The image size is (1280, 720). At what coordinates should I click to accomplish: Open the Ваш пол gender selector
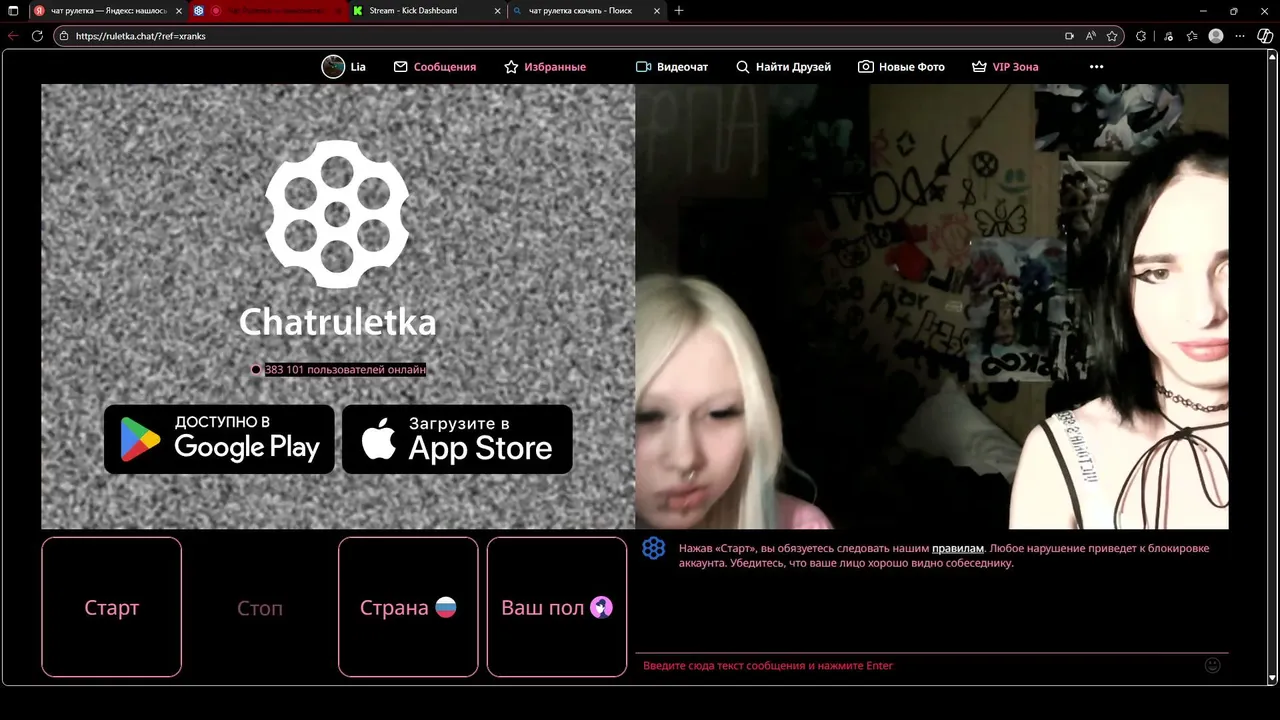(557, 607)
